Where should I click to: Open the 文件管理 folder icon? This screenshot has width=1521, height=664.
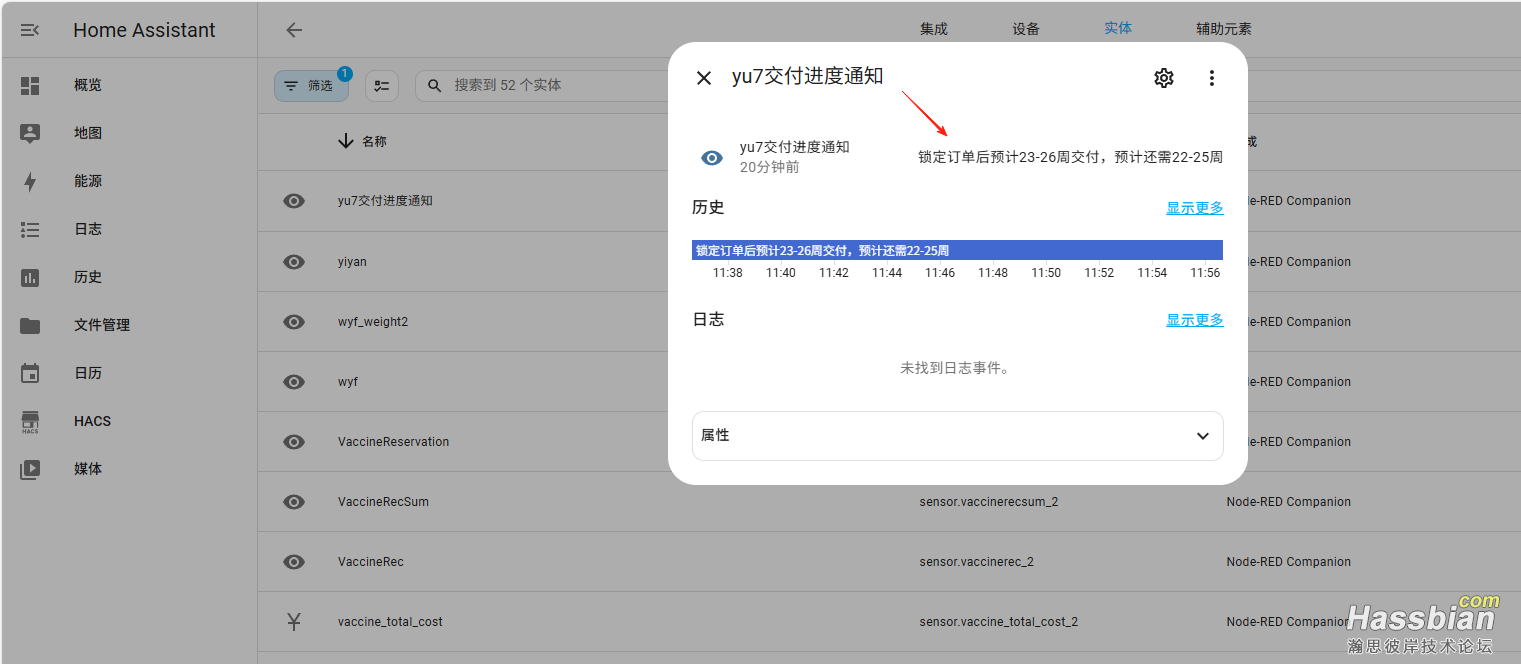point(30,325)
